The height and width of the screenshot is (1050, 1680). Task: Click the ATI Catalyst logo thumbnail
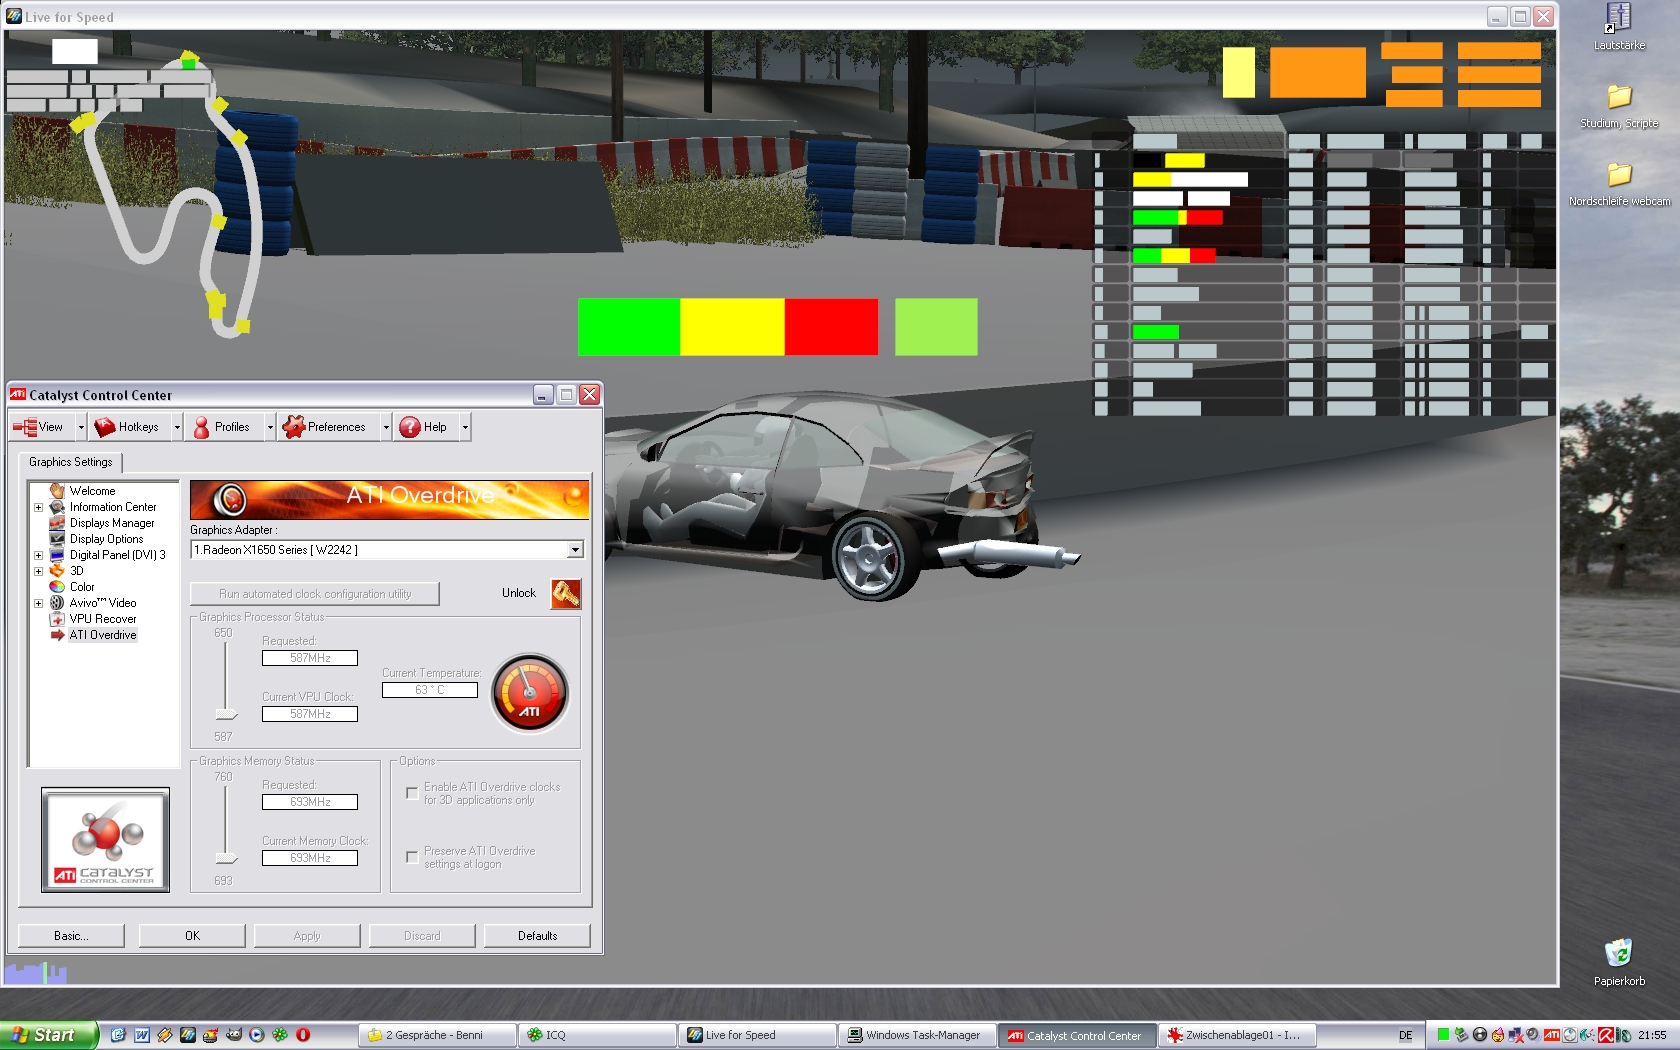click(x=105, y=840)
